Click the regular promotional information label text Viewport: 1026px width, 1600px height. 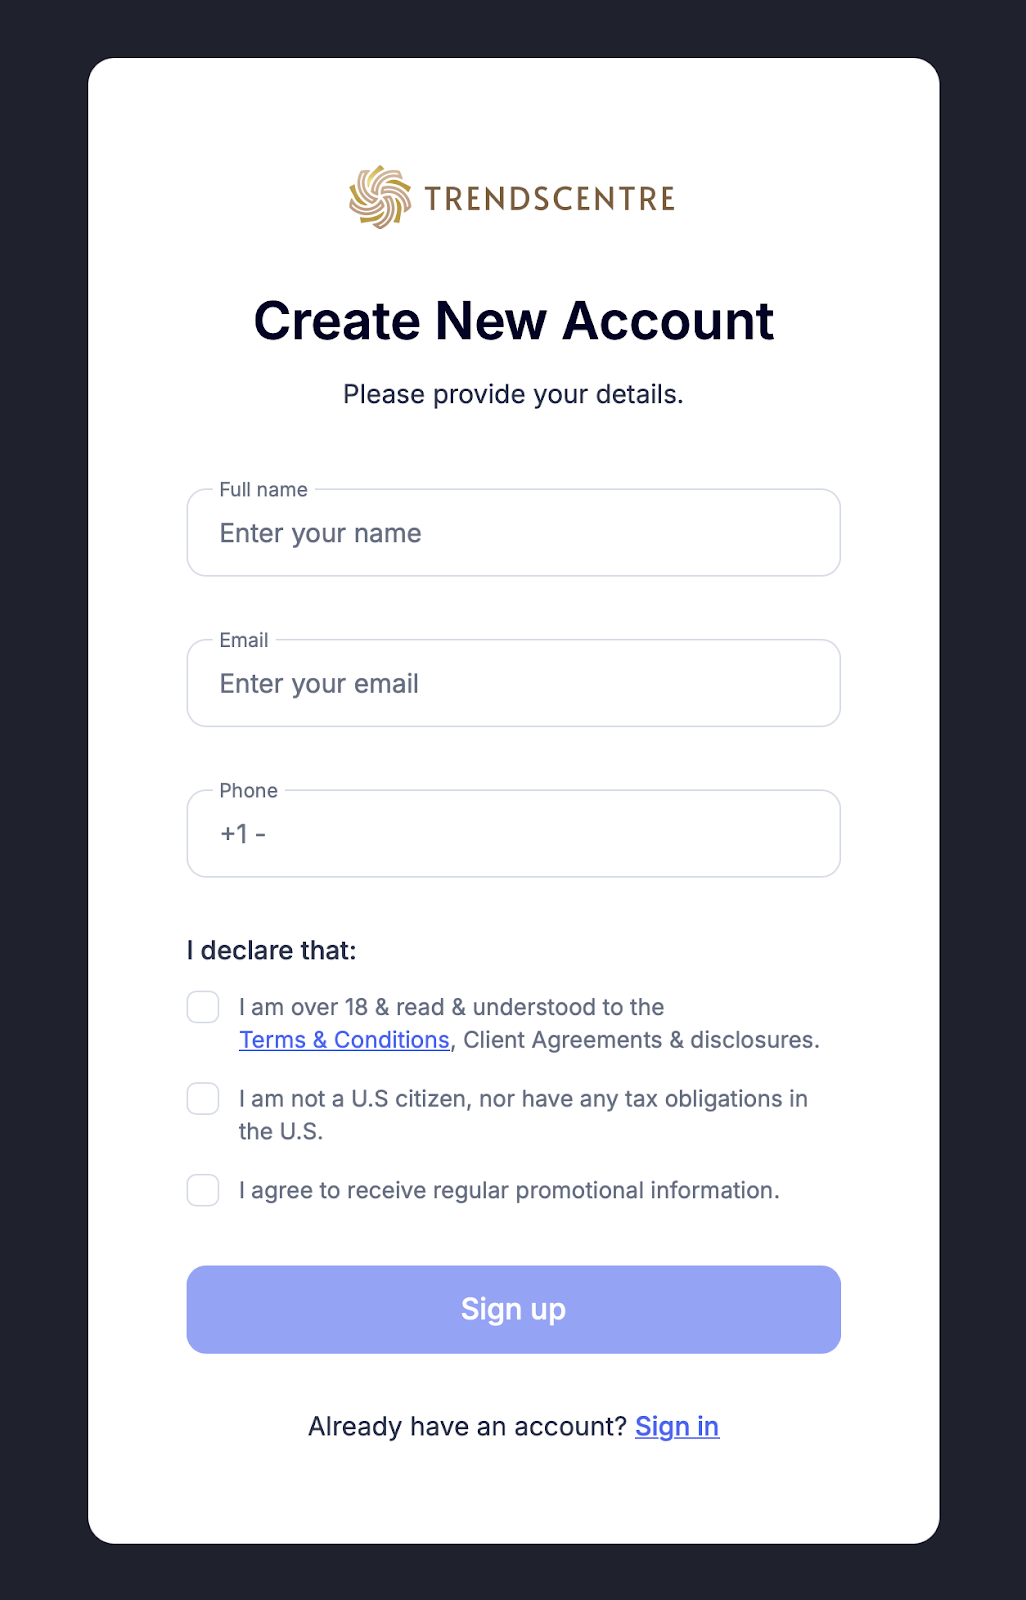(509, 1190)
